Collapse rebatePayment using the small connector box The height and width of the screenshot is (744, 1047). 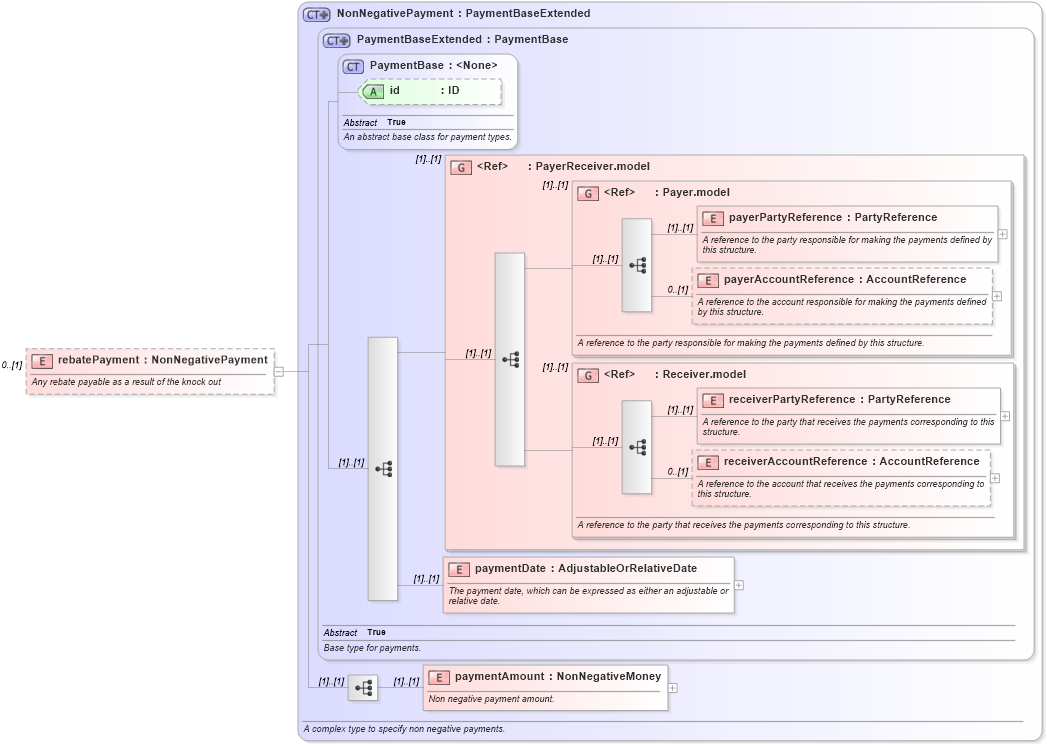click(277, 371)
